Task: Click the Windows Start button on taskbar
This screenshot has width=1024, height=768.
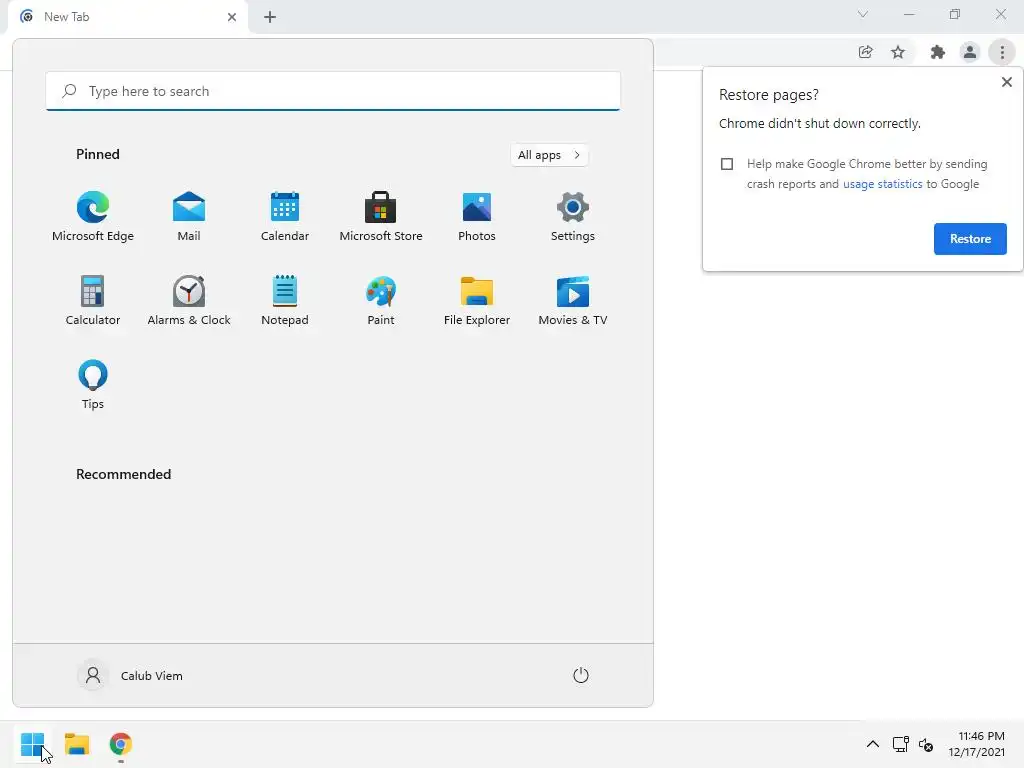Action: pyautogui.click(x=32, y=744)
